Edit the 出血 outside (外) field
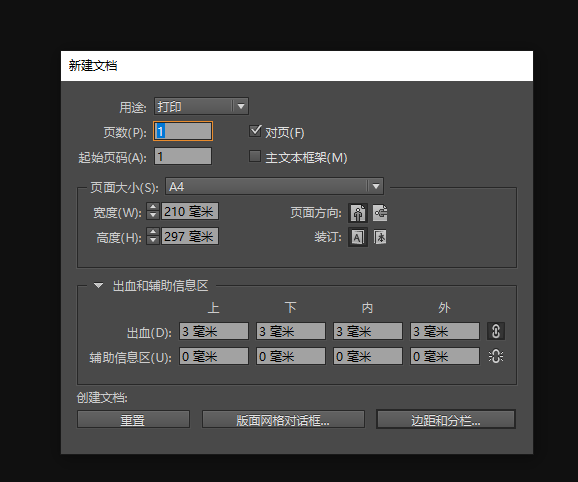Viewport: 578px width, 482px height. (x=445, y=331)
